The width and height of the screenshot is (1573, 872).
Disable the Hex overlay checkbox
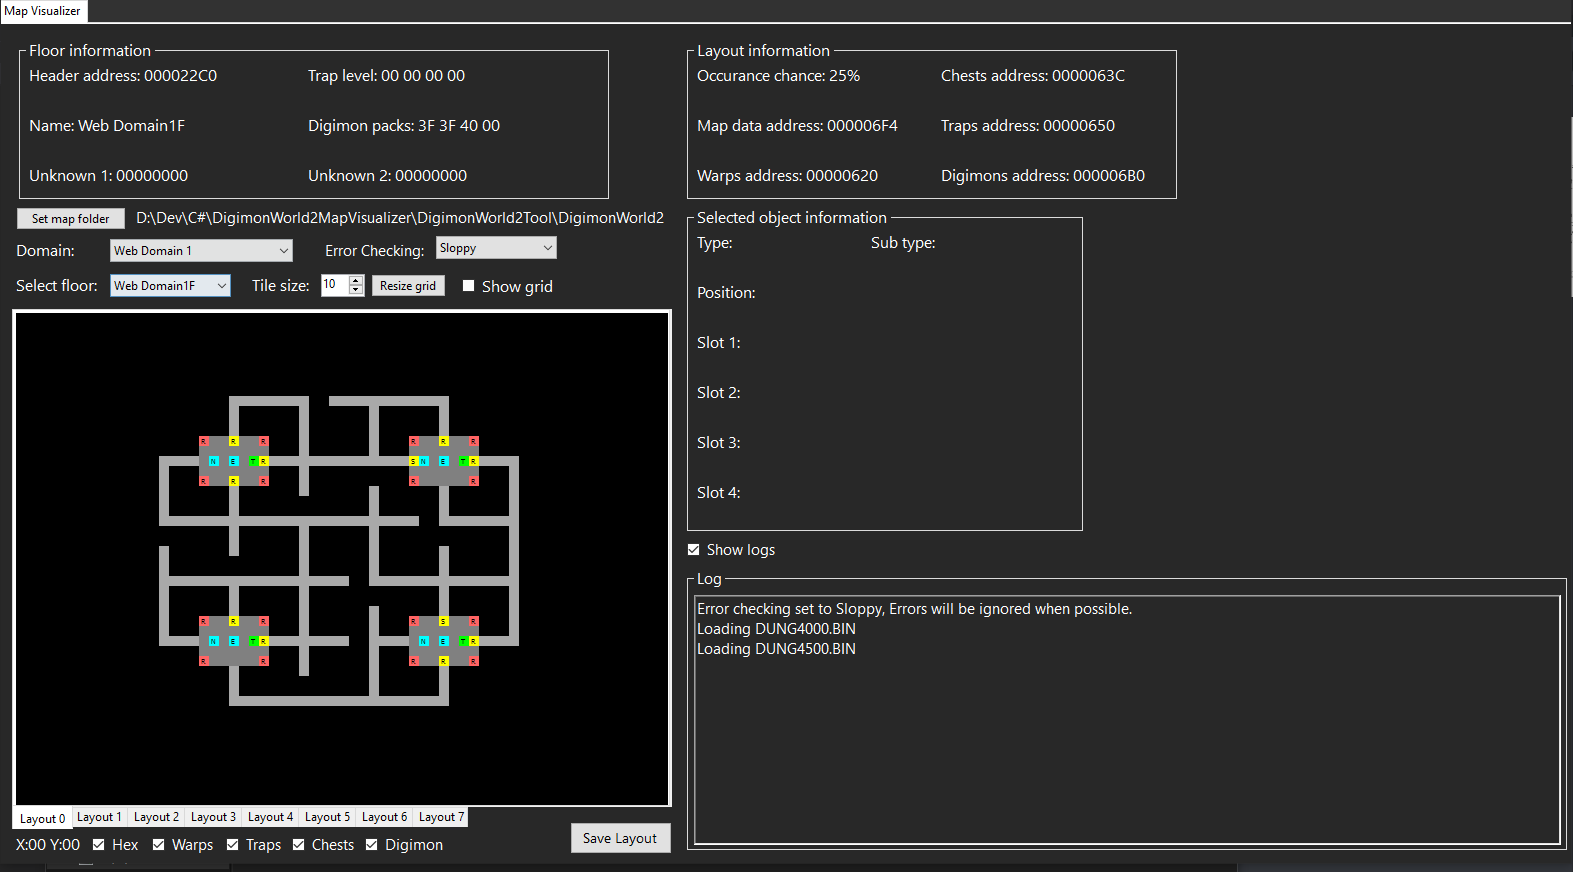(x=99, y=845)
